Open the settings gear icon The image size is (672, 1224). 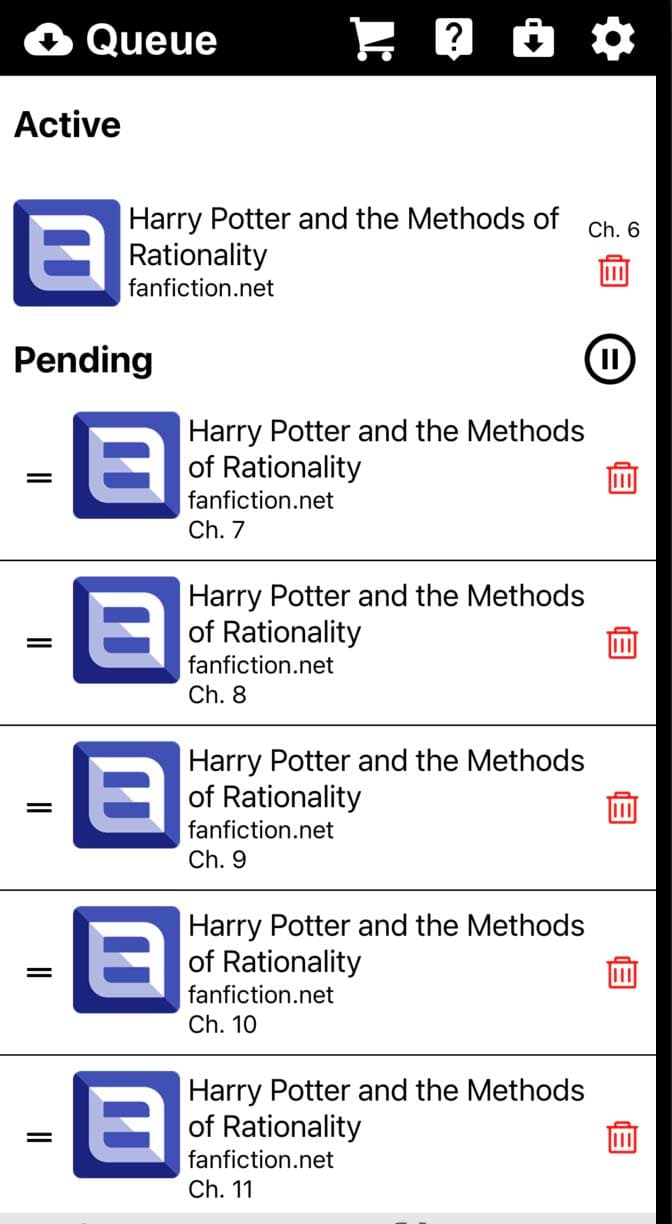[x=612, y=39]
